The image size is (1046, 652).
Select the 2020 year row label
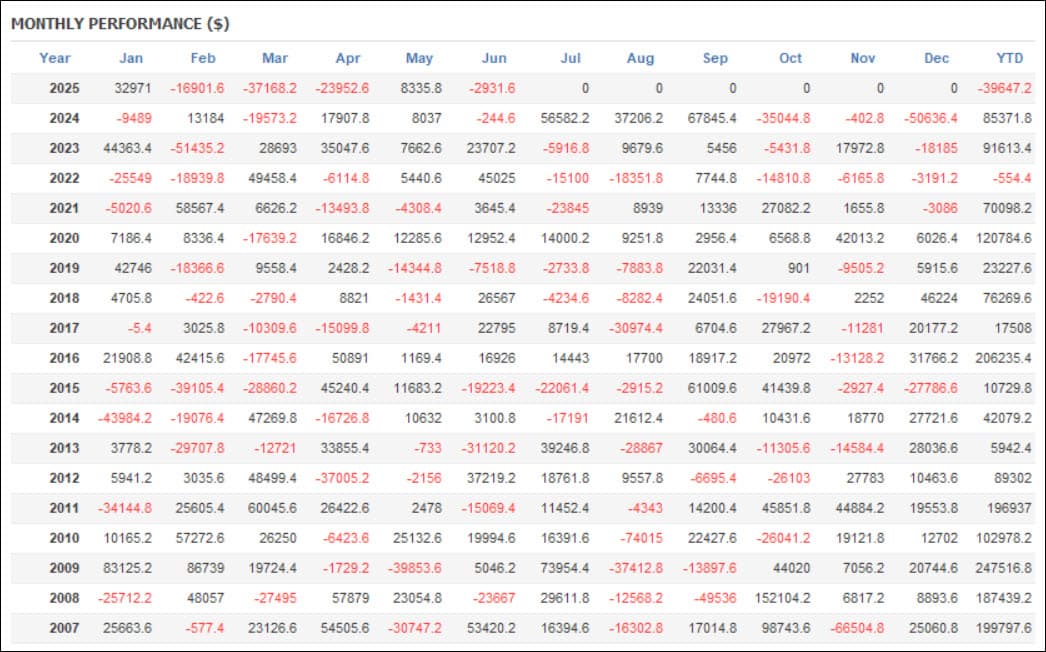point(64,238)
